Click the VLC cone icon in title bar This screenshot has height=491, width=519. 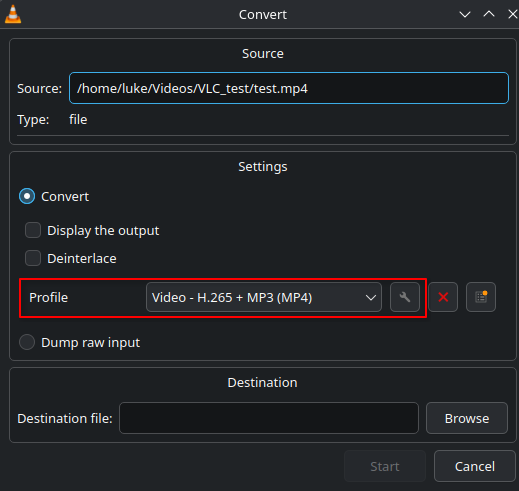pos(13,14)
